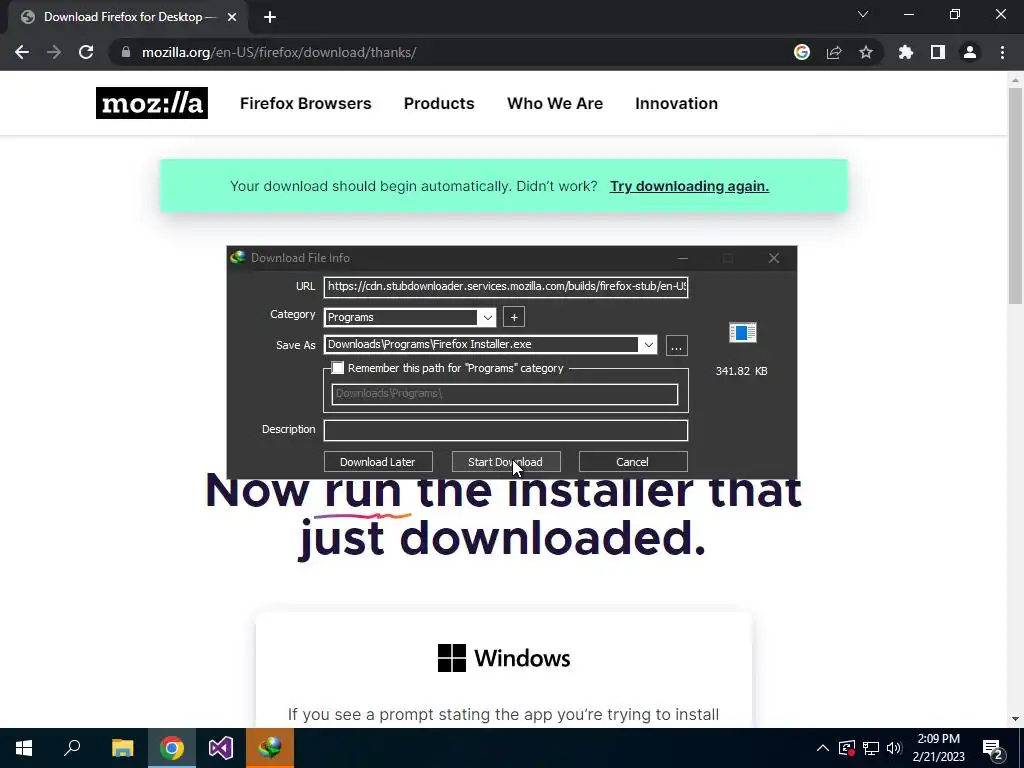Click the site padlock icon
The width and height of the screenshot is (1024, 768).
click(126, 52)
